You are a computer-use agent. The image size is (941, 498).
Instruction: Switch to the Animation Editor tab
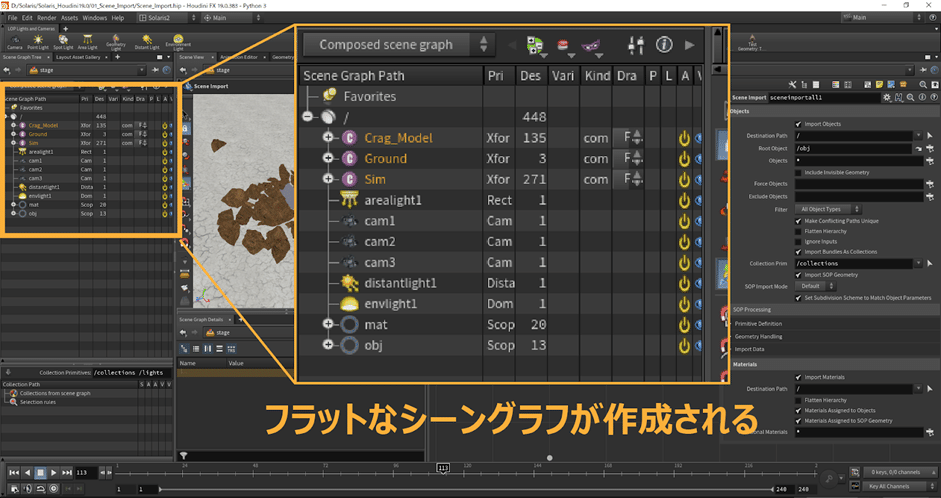coord(238,58)
